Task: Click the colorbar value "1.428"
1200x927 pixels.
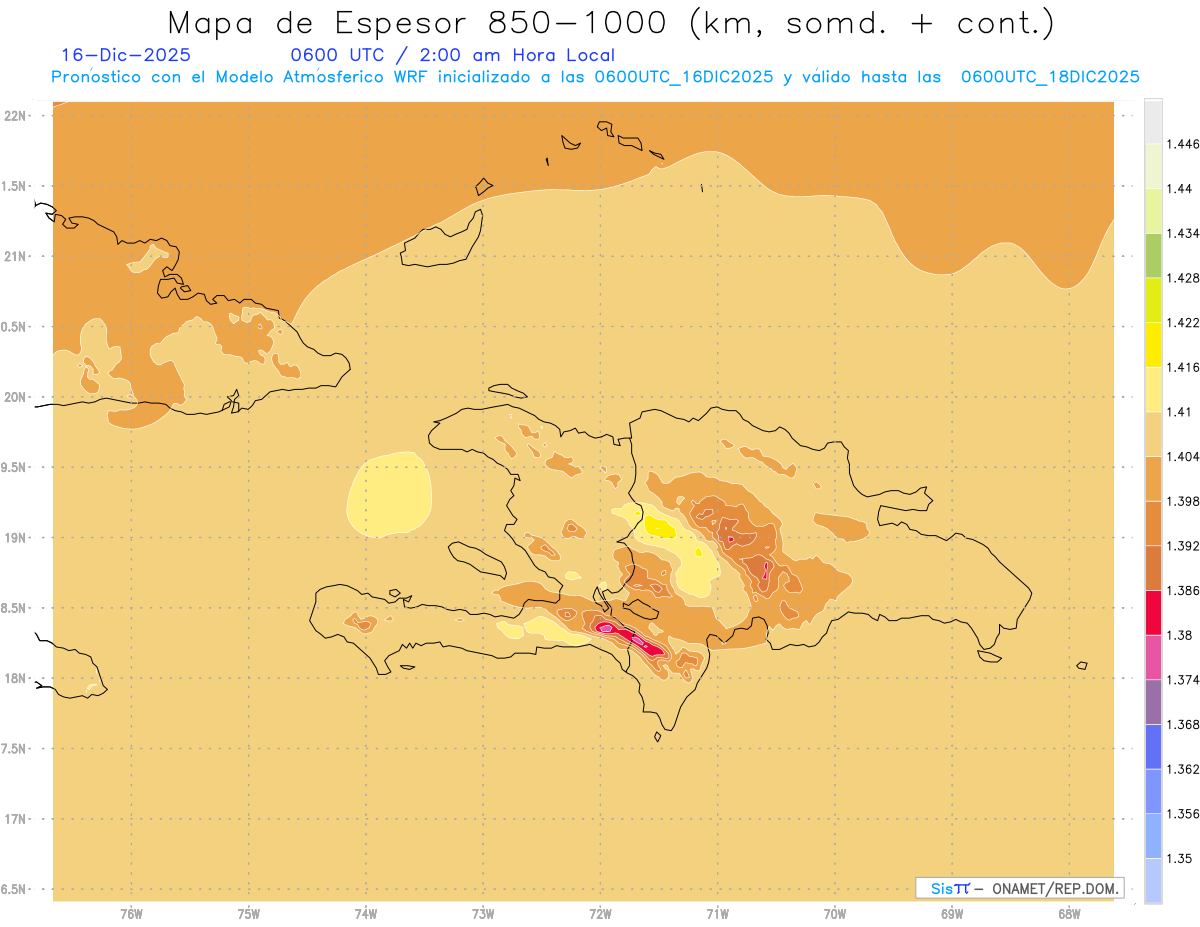Action: (x=1183, y=278)
